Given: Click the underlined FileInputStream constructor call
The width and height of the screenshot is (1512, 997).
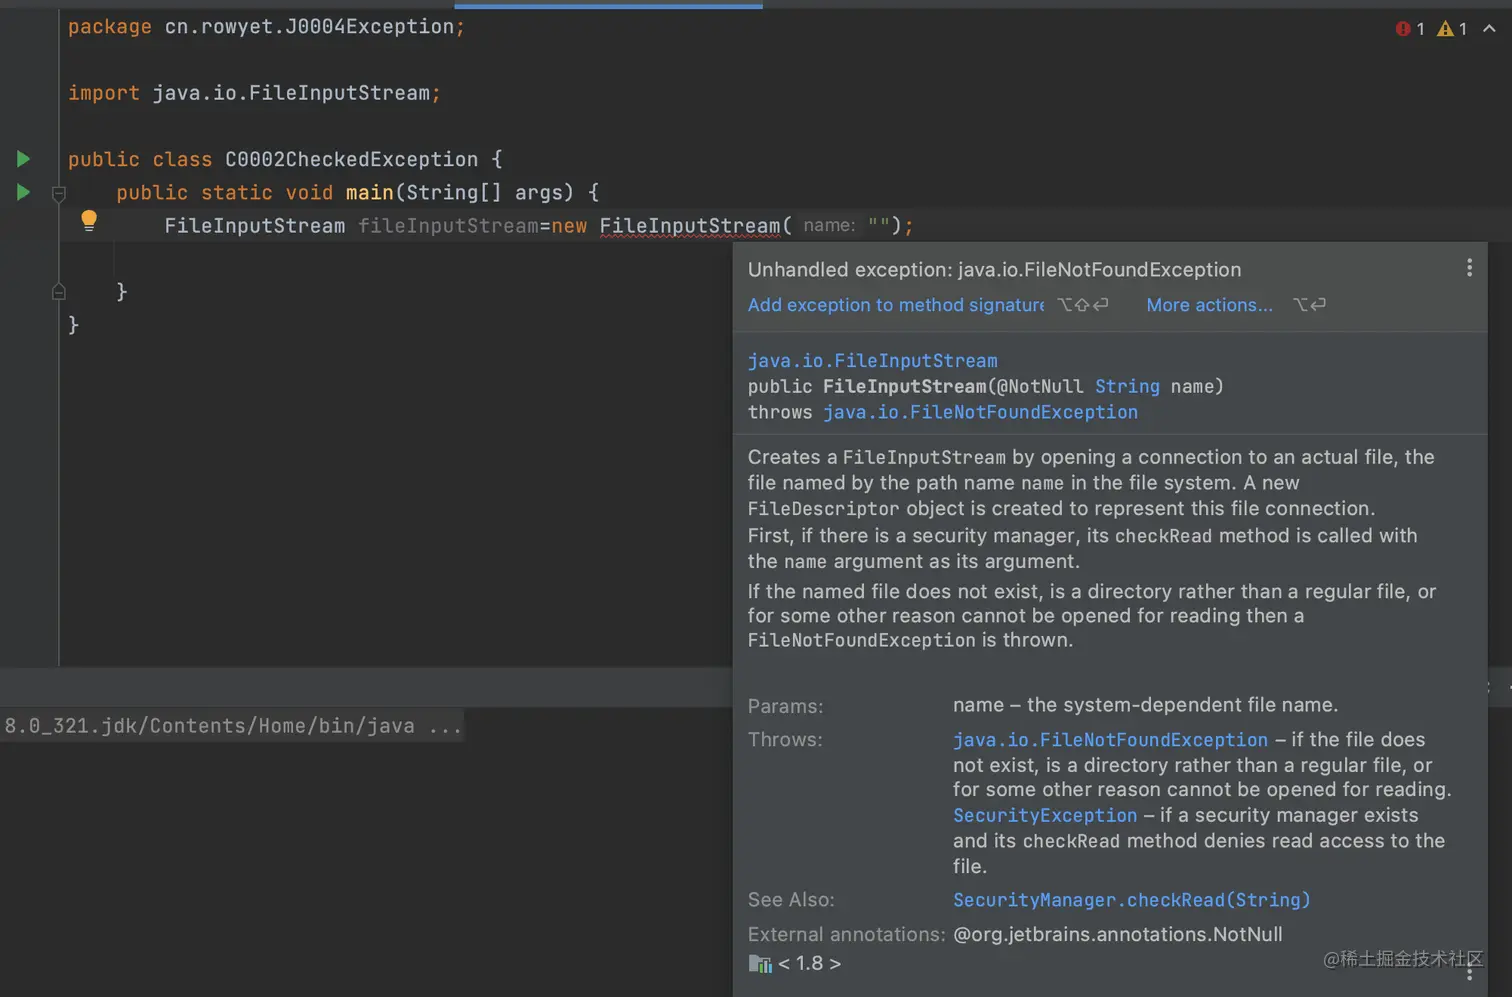Looking at the screenshot, I should pos(689,226).
